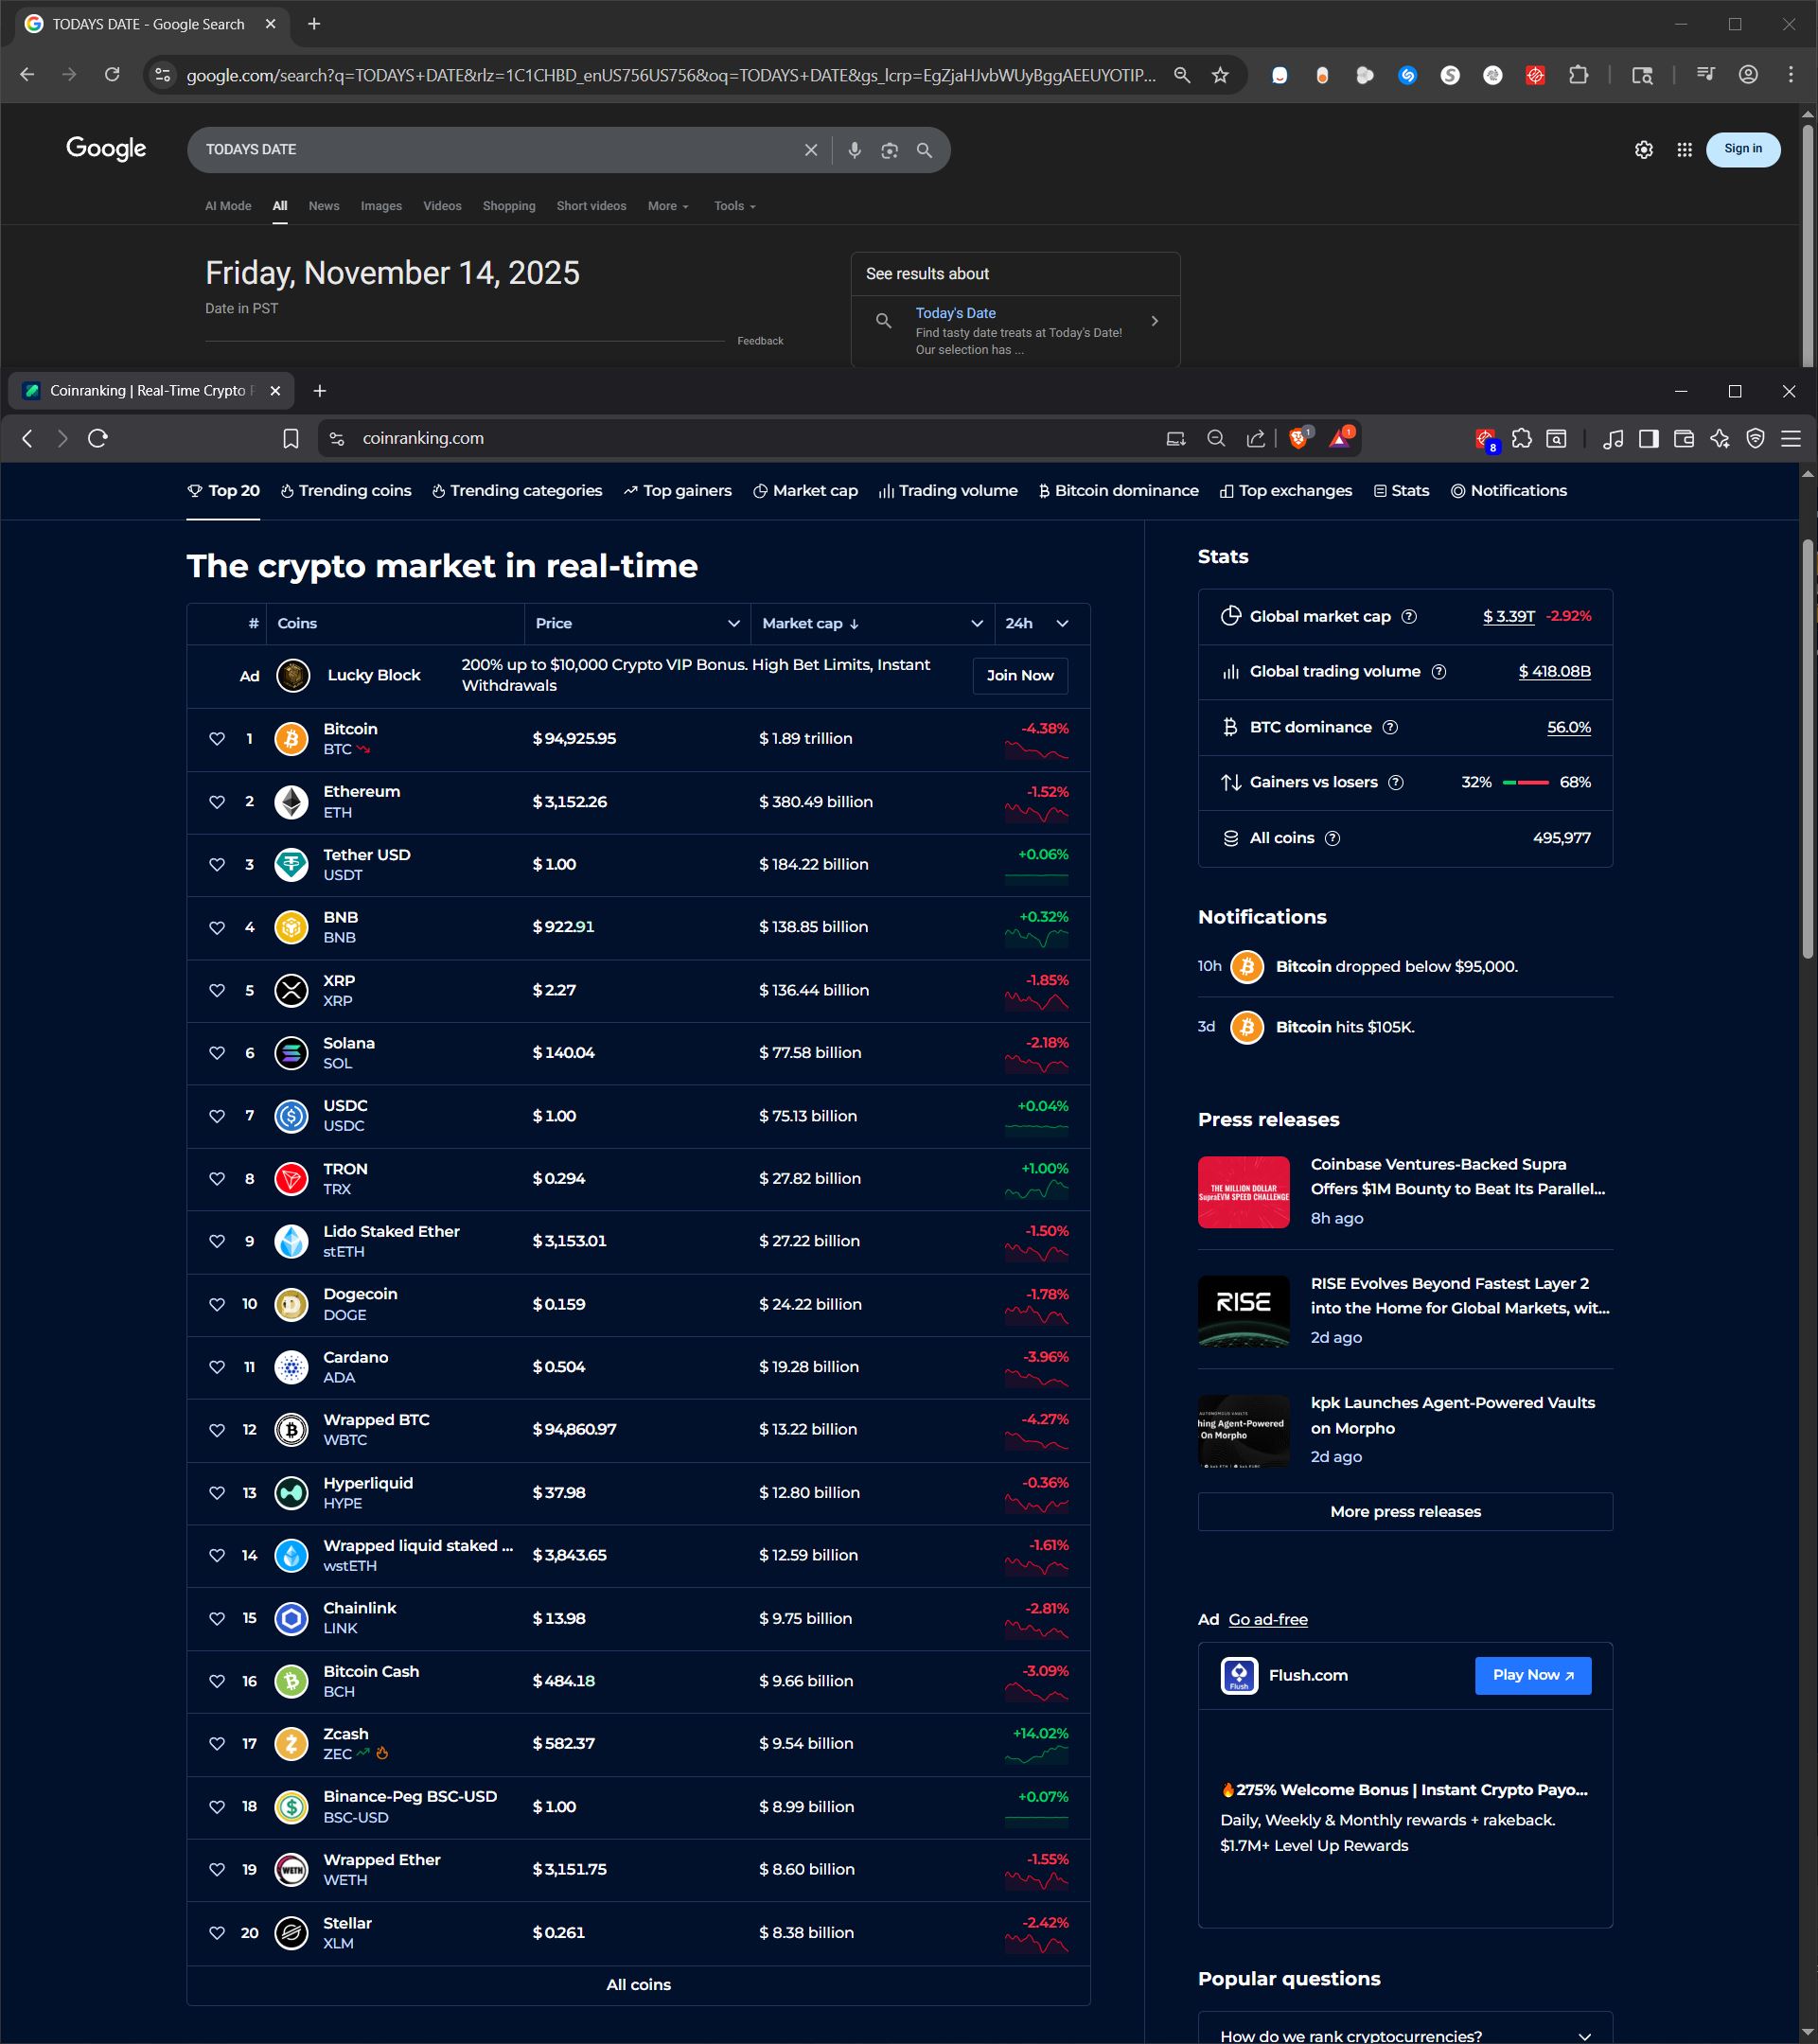Click Google voice search microphone icon

[x=854, y=150]
